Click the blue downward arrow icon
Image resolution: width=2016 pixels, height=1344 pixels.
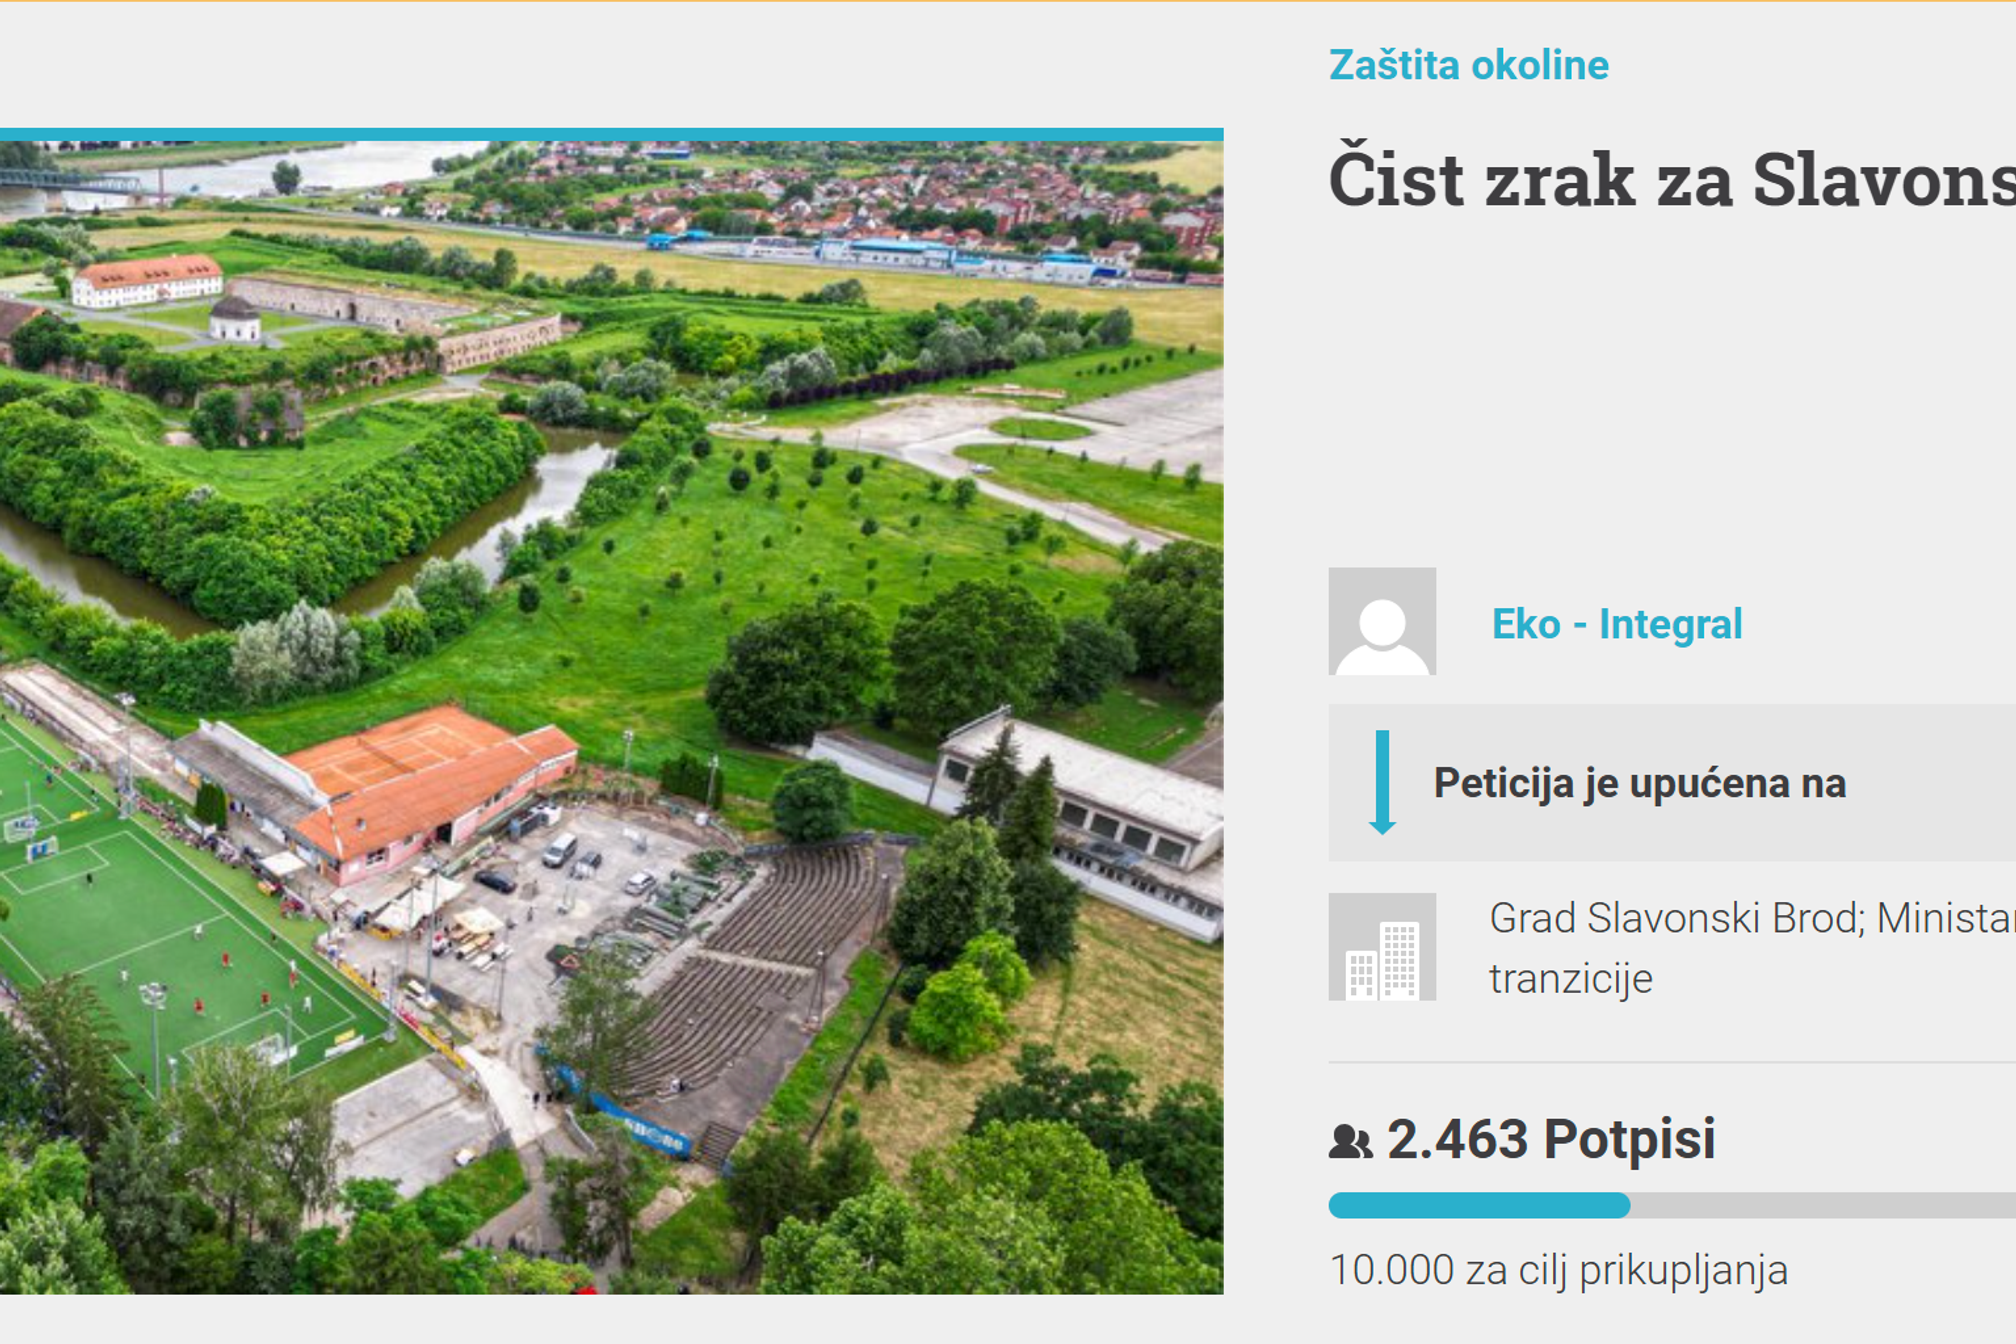pyautogui.click(x=1382, y=782)
